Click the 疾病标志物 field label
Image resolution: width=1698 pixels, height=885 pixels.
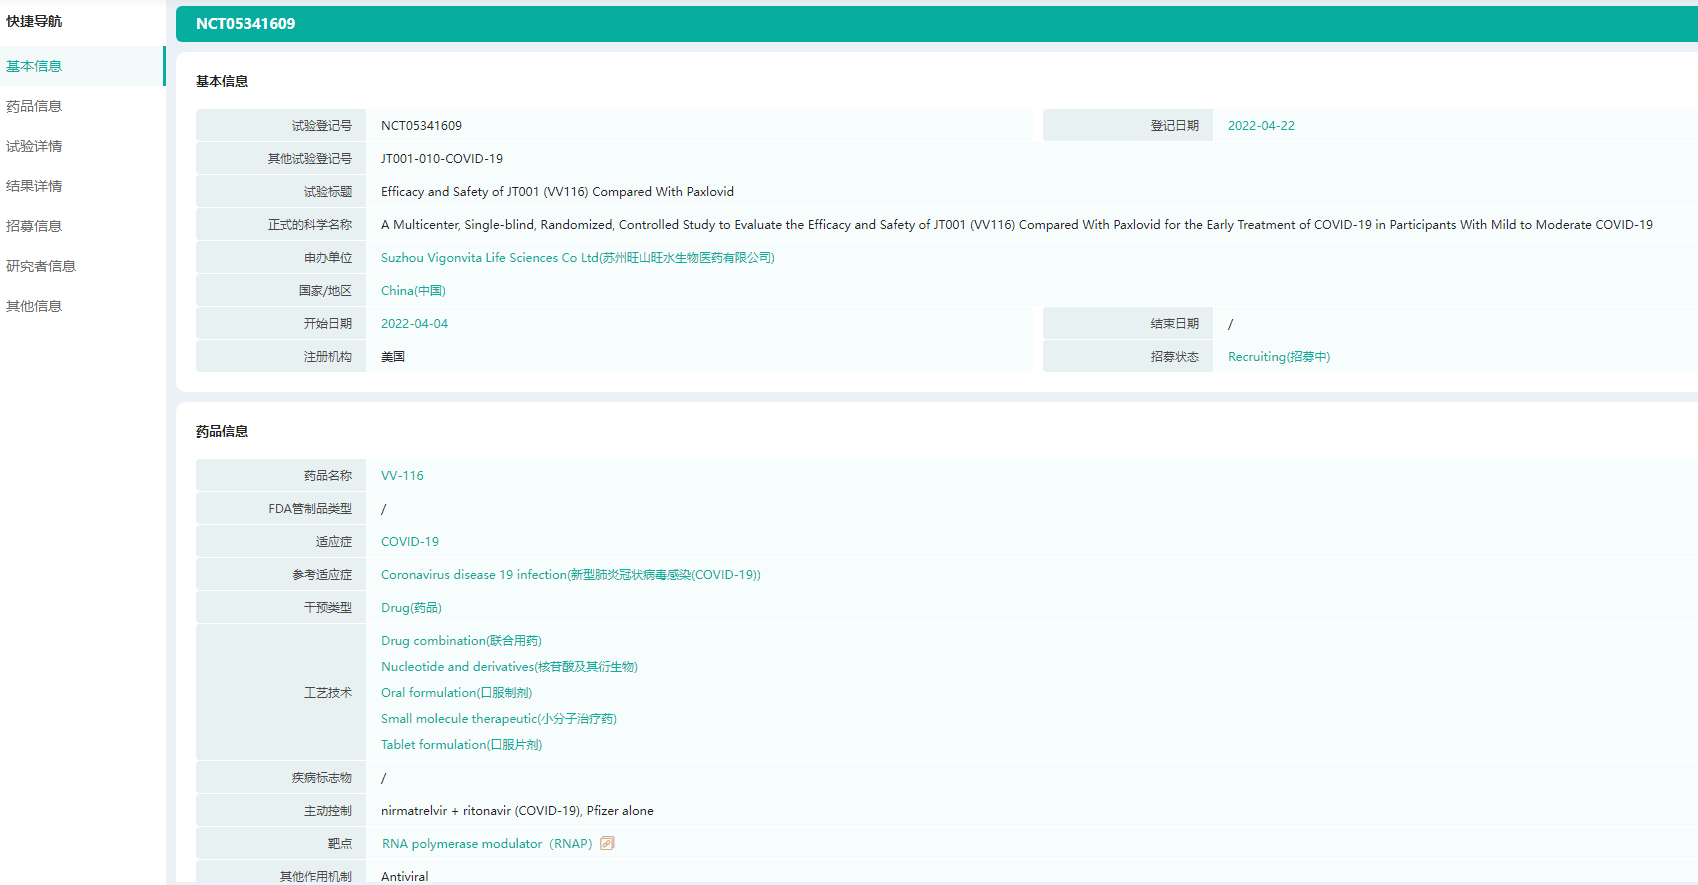click(322, 778)
